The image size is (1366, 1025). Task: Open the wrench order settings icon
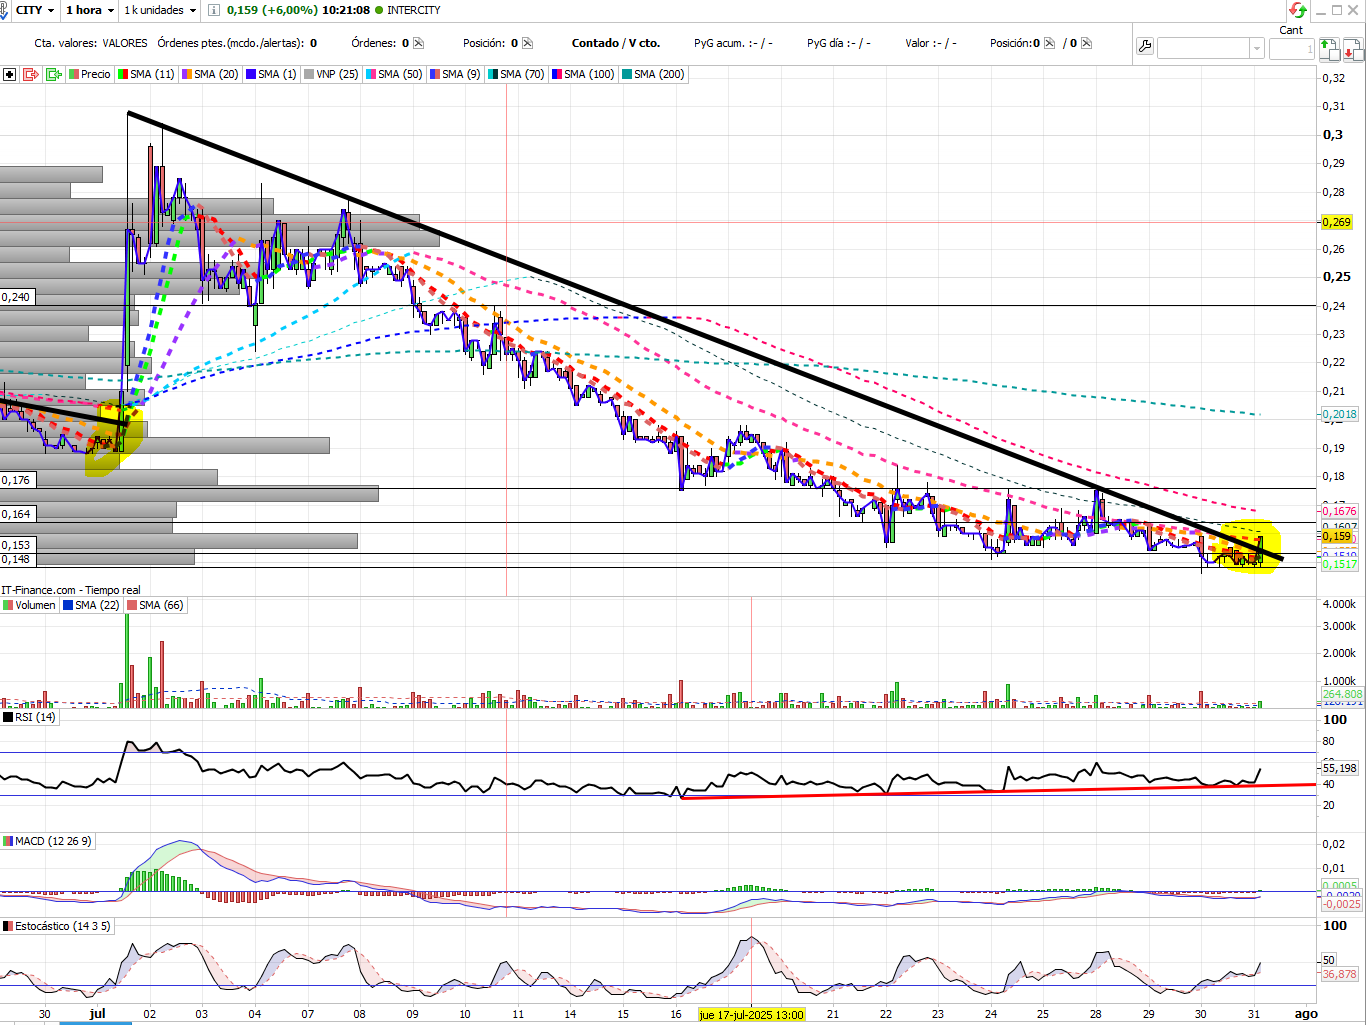click(1145, 46)
